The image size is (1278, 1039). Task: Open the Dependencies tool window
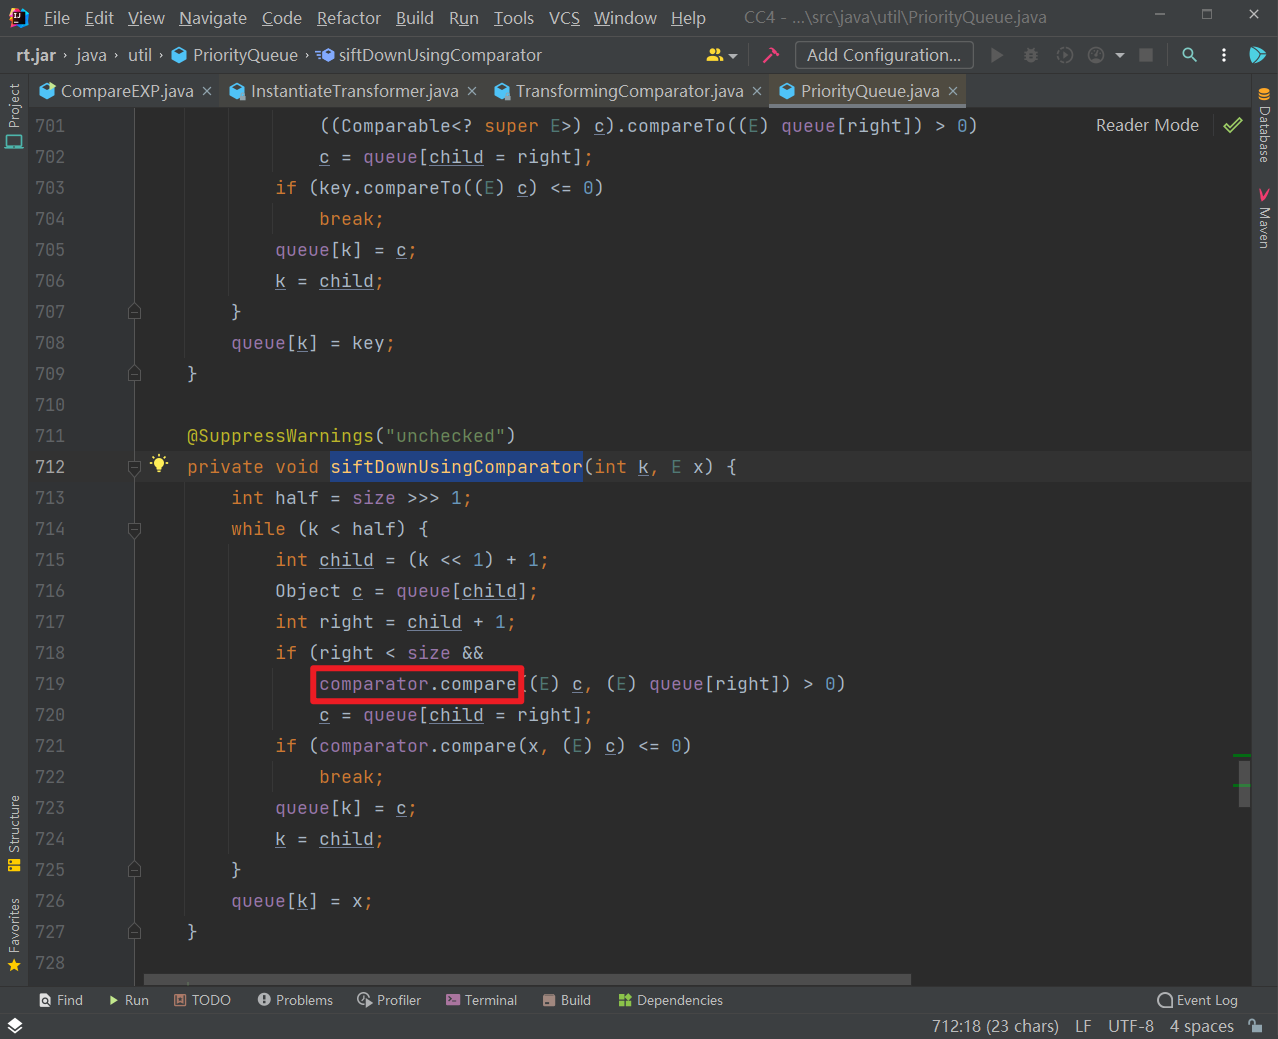pyautogui.click(x=669, y=1000)
